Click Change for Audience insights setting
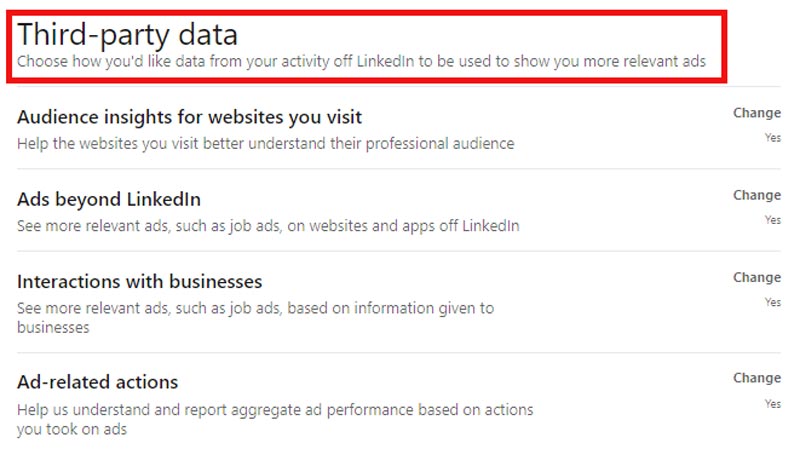 756,113
